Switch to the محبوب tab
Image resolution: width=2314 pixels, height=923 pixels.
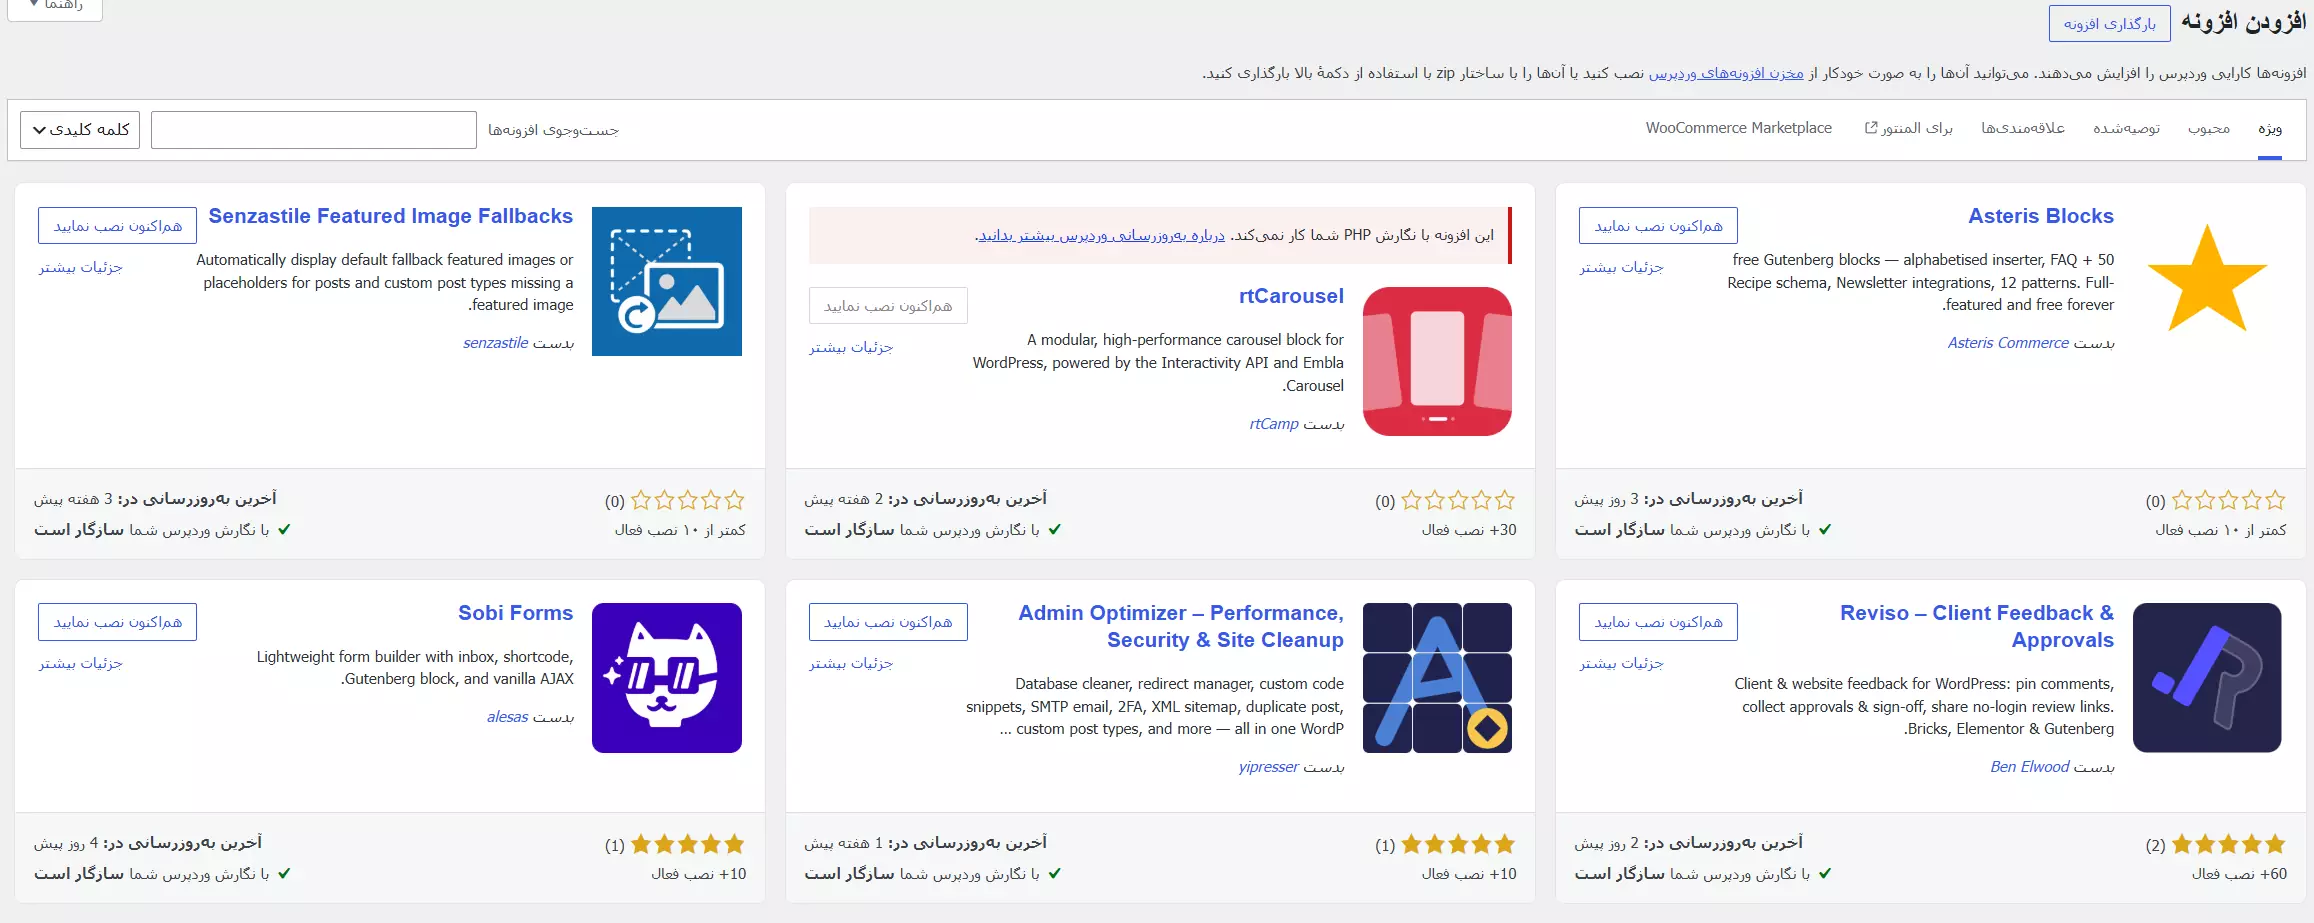coord(2208,129)
